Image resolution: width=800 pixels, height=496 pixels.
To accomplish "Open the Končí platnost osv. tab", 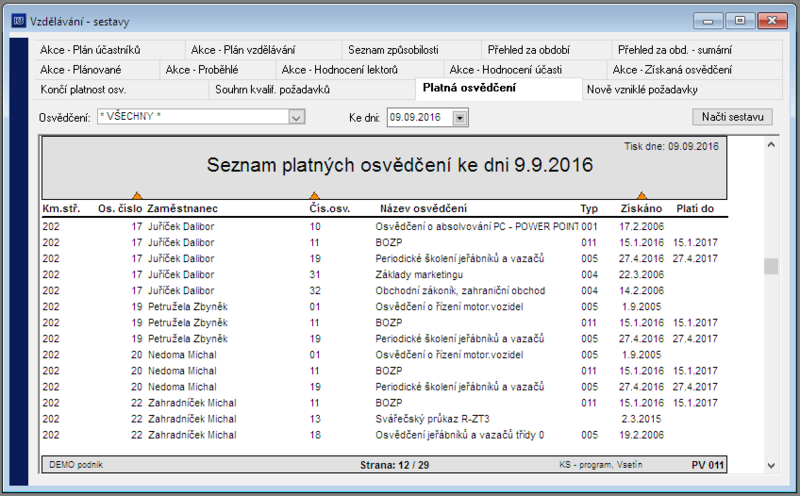I will coord(122,90).
